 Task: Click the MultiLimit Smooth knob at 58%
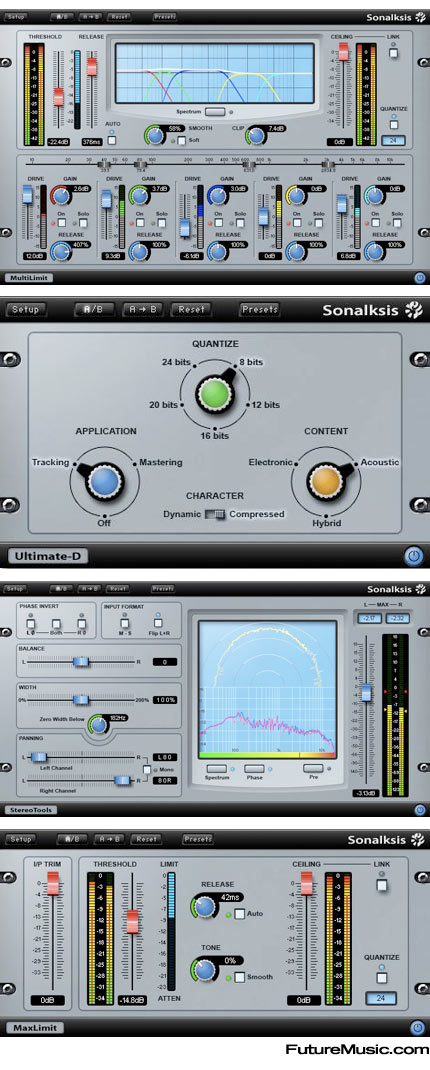coord(156,136)
